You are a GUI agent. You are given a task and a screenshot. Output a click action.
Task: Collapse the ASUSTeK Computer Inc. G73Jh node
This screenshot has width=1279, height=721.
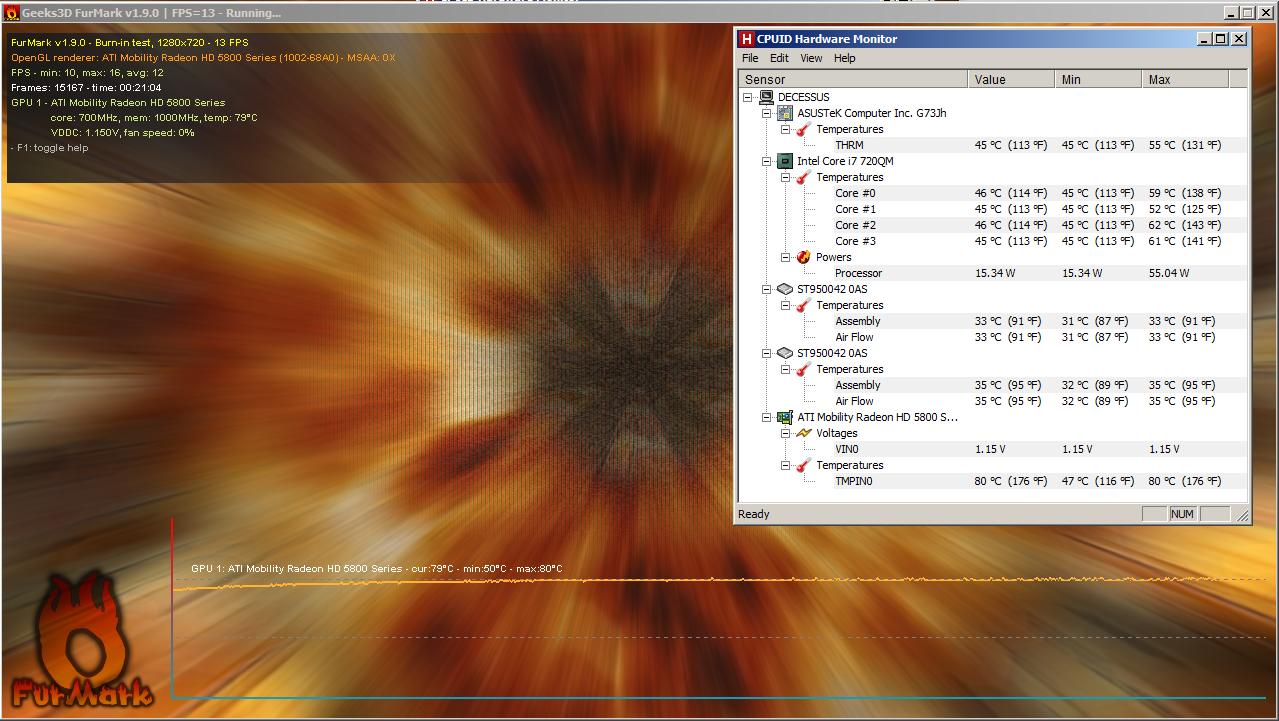[x=767, y=113]
